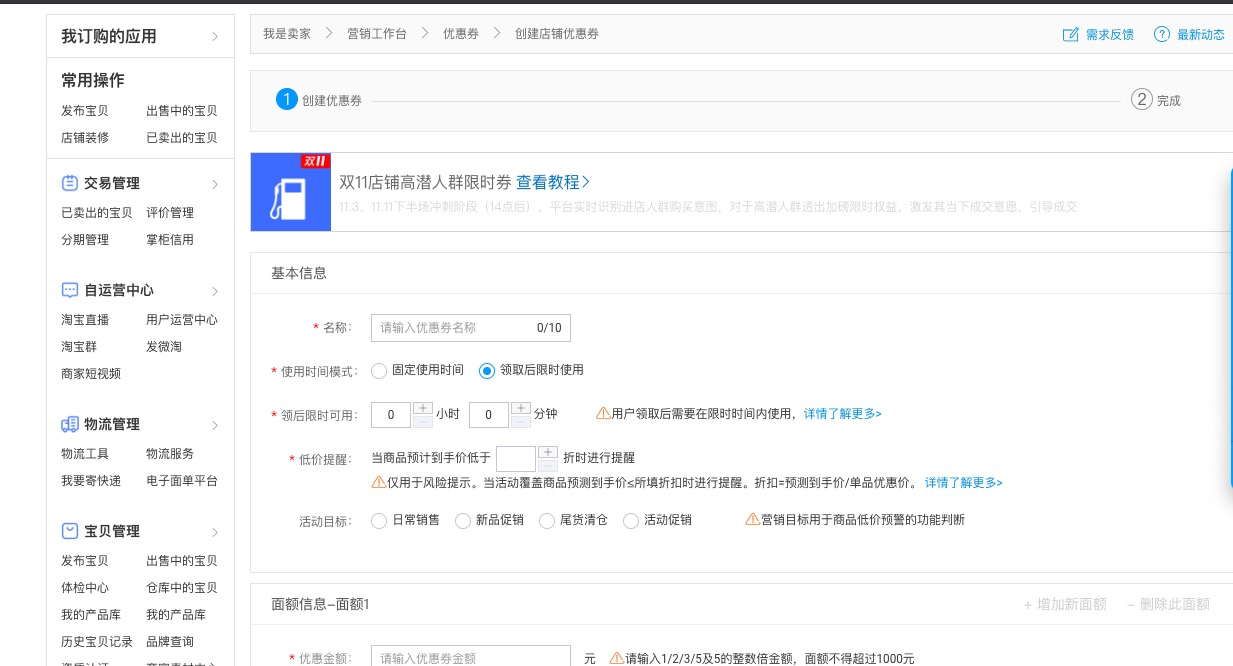The height and width of the screenshot is (666, 1233).
Task: Select 尾货清仓 activity target
Action: click(x=547, y=521)
